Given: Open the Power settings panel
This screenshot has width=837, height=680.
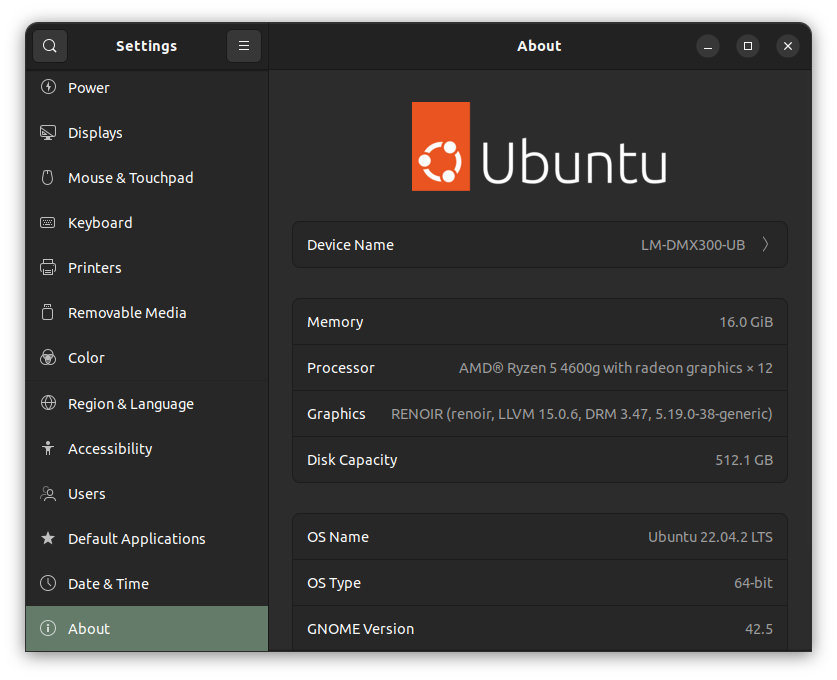Looking at the screenshot, I should click(x=147, y=88).
